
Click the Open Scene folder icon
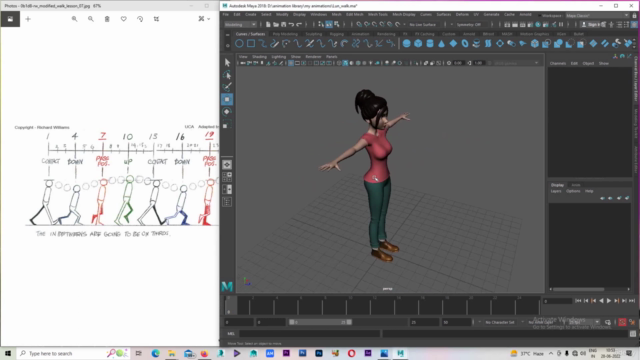tap(276, 24)
